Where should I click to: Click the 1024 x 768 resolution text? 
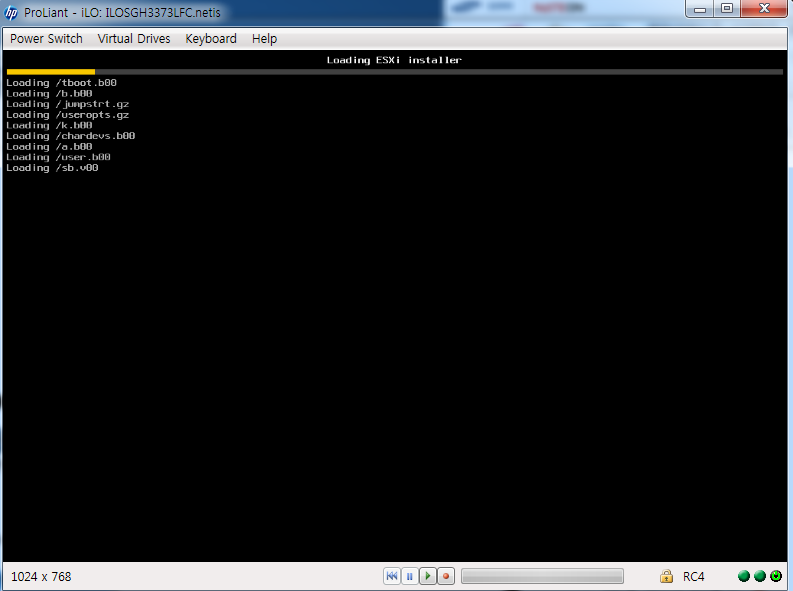41,576
